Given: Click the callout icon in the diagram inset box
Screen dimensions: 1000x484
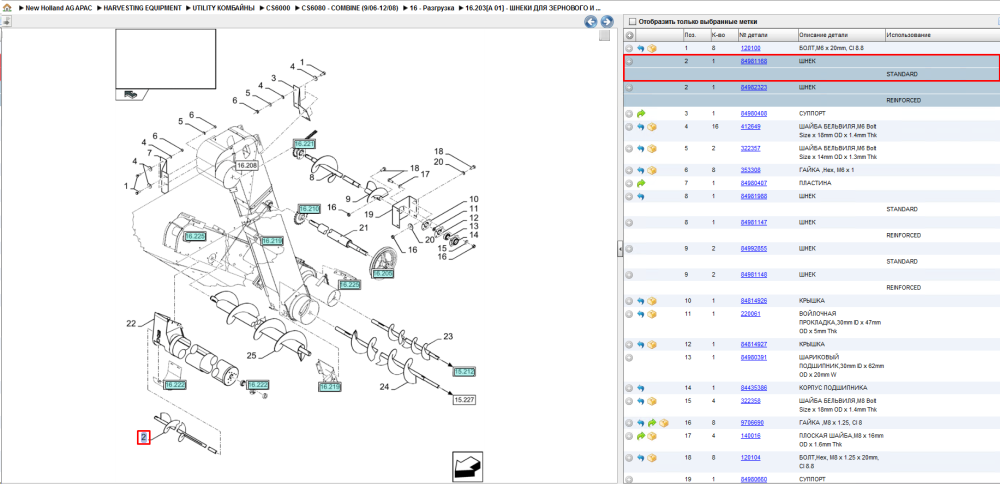Looking at the screenshot, I should (131, 94).
